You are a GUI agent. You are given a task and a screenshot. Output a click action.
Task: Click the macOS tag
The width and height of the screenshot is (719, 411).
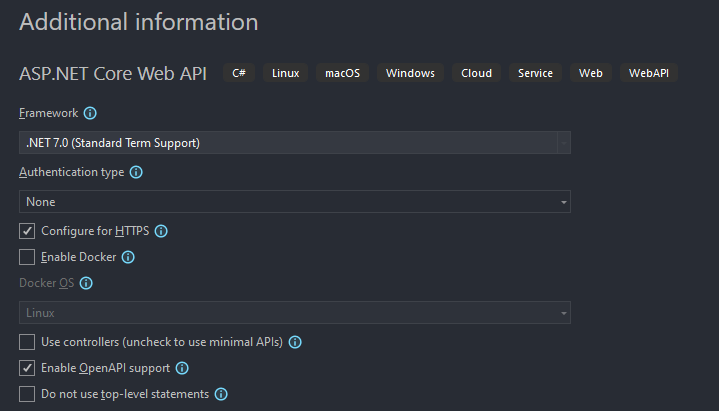(343, 73)
